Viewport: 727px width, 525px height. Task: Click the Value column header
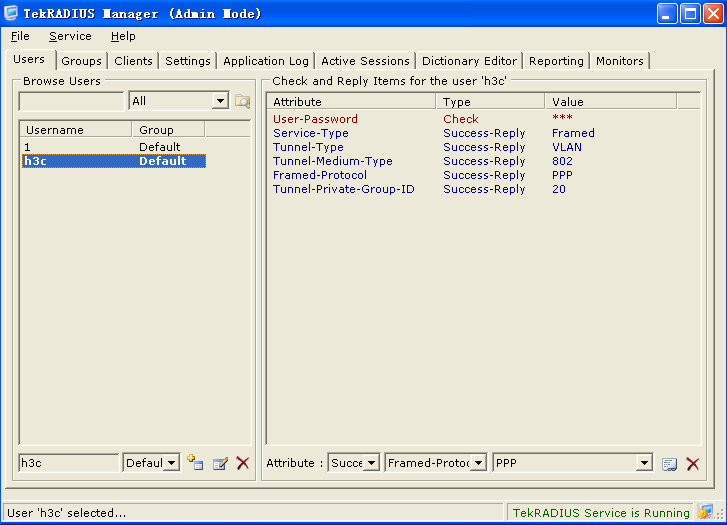pos(611,102)
